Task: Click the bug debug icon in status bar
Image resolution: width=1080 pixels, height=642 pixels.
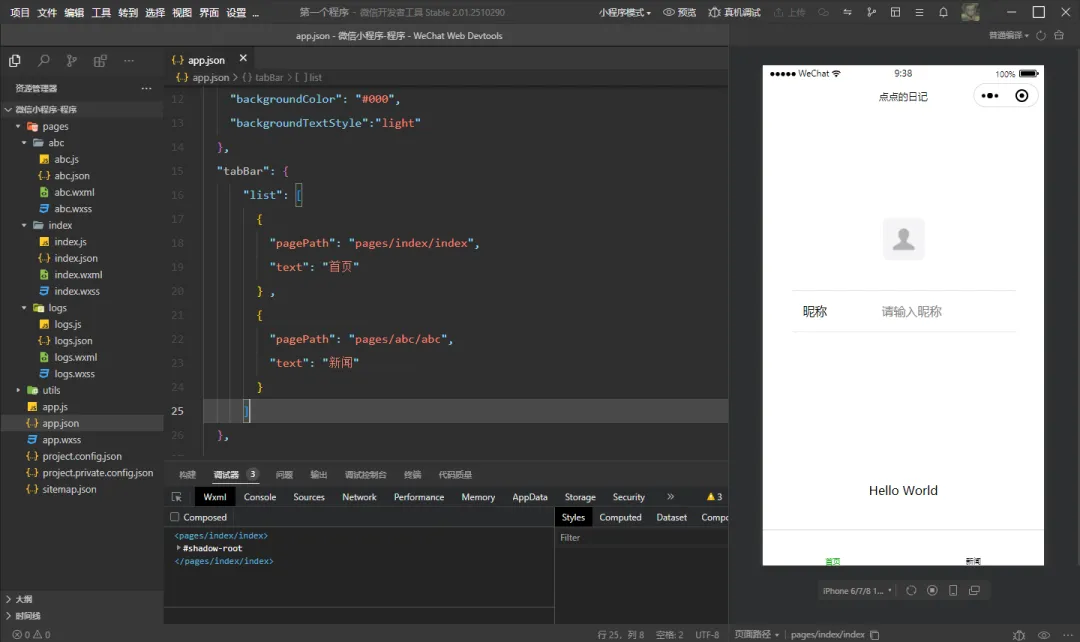Action: [x=1019, y=635]
